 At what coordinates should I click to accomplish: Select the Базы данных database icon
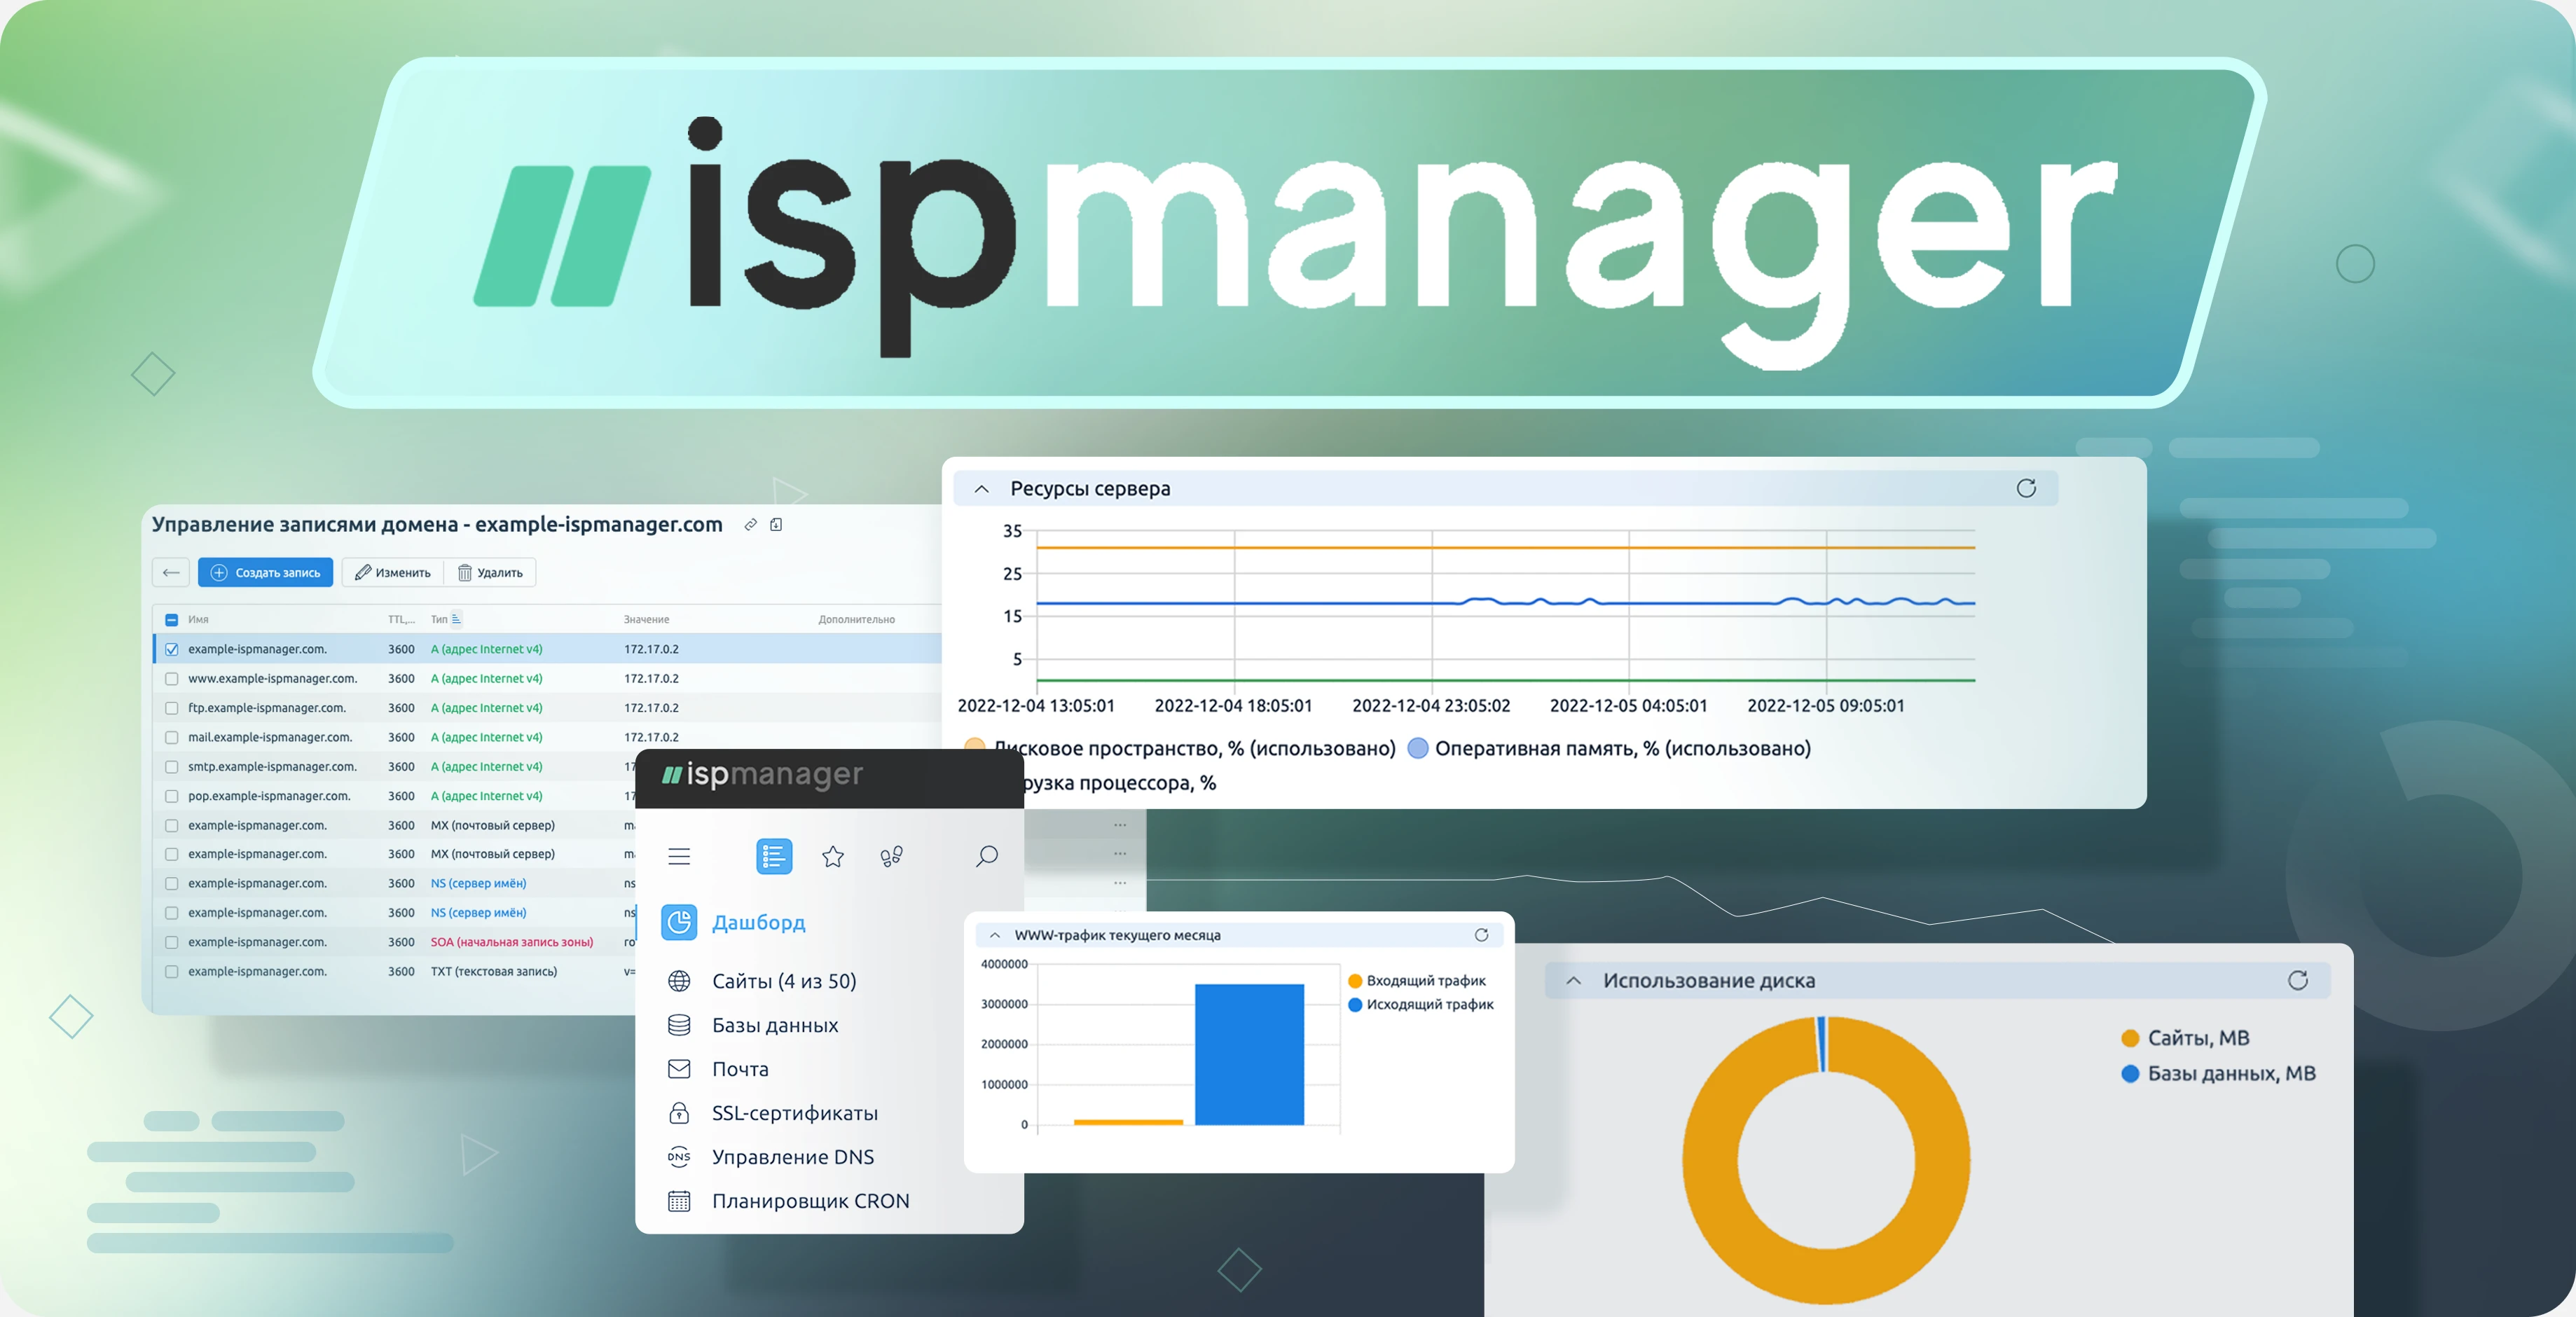(681, 1025)
